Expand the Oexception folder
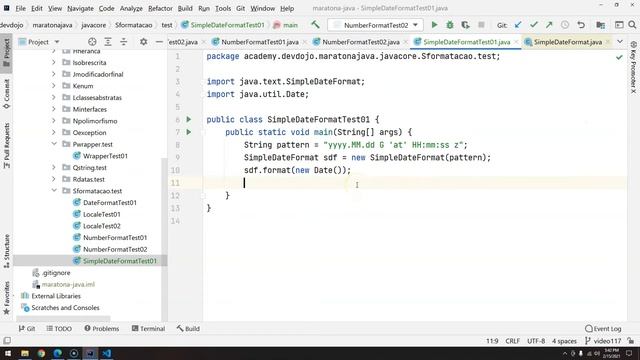640x360 pixels. tap(54, 132)
